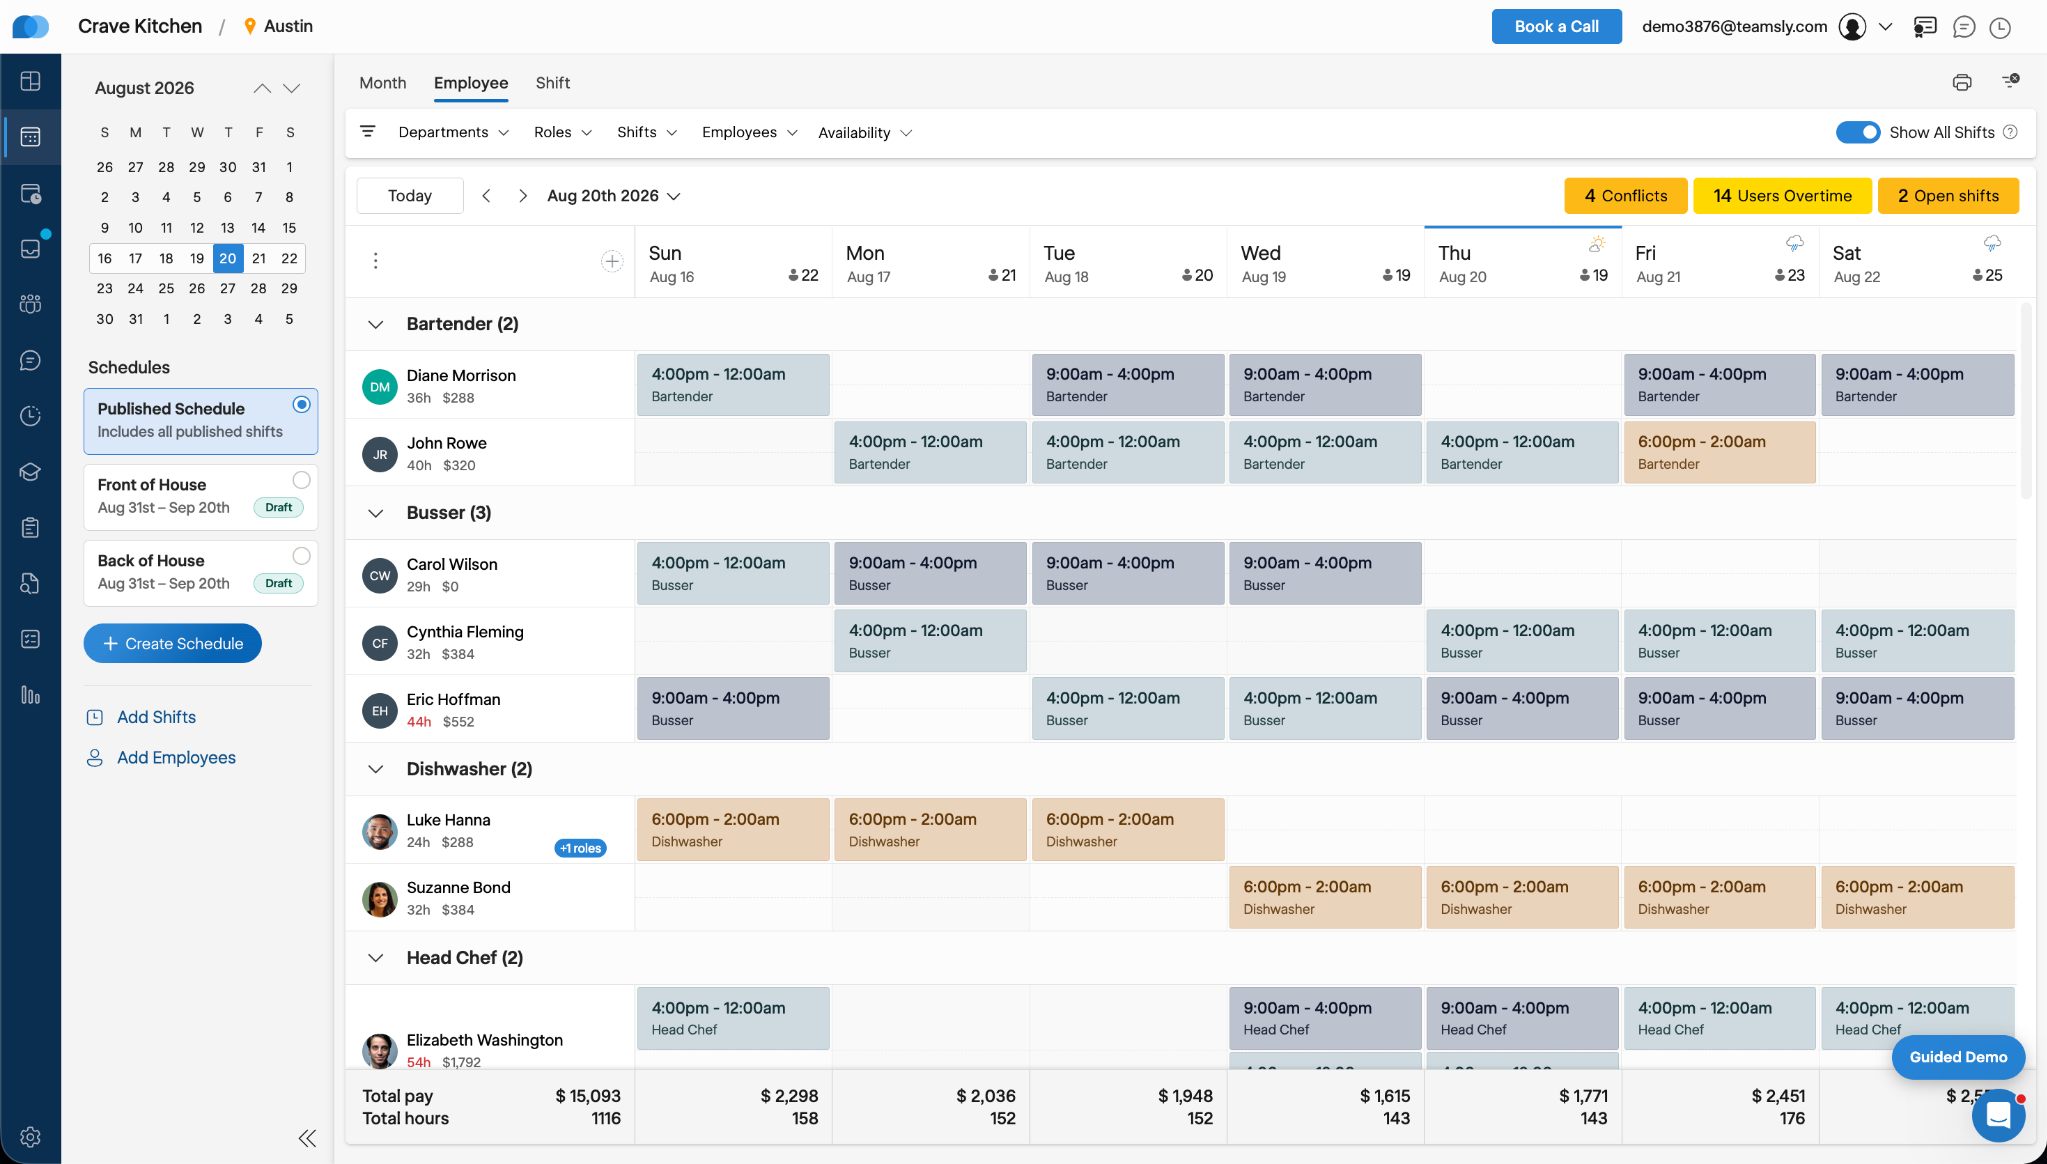Viewport: 2047px width, 1164px height.
Task: Click the add column plus icon
Action: [612, 261]
